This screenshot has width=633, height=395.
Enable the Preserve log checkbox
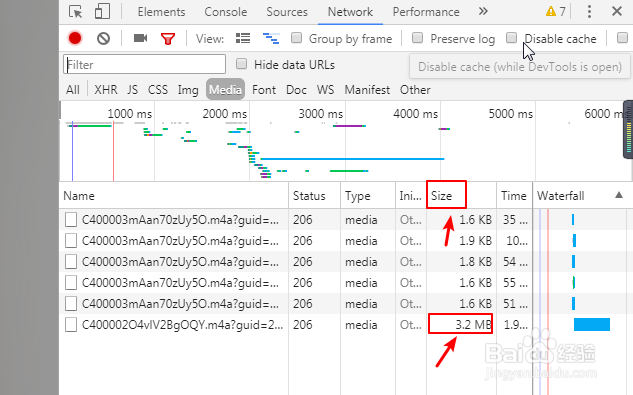click(x=417, y=38)
